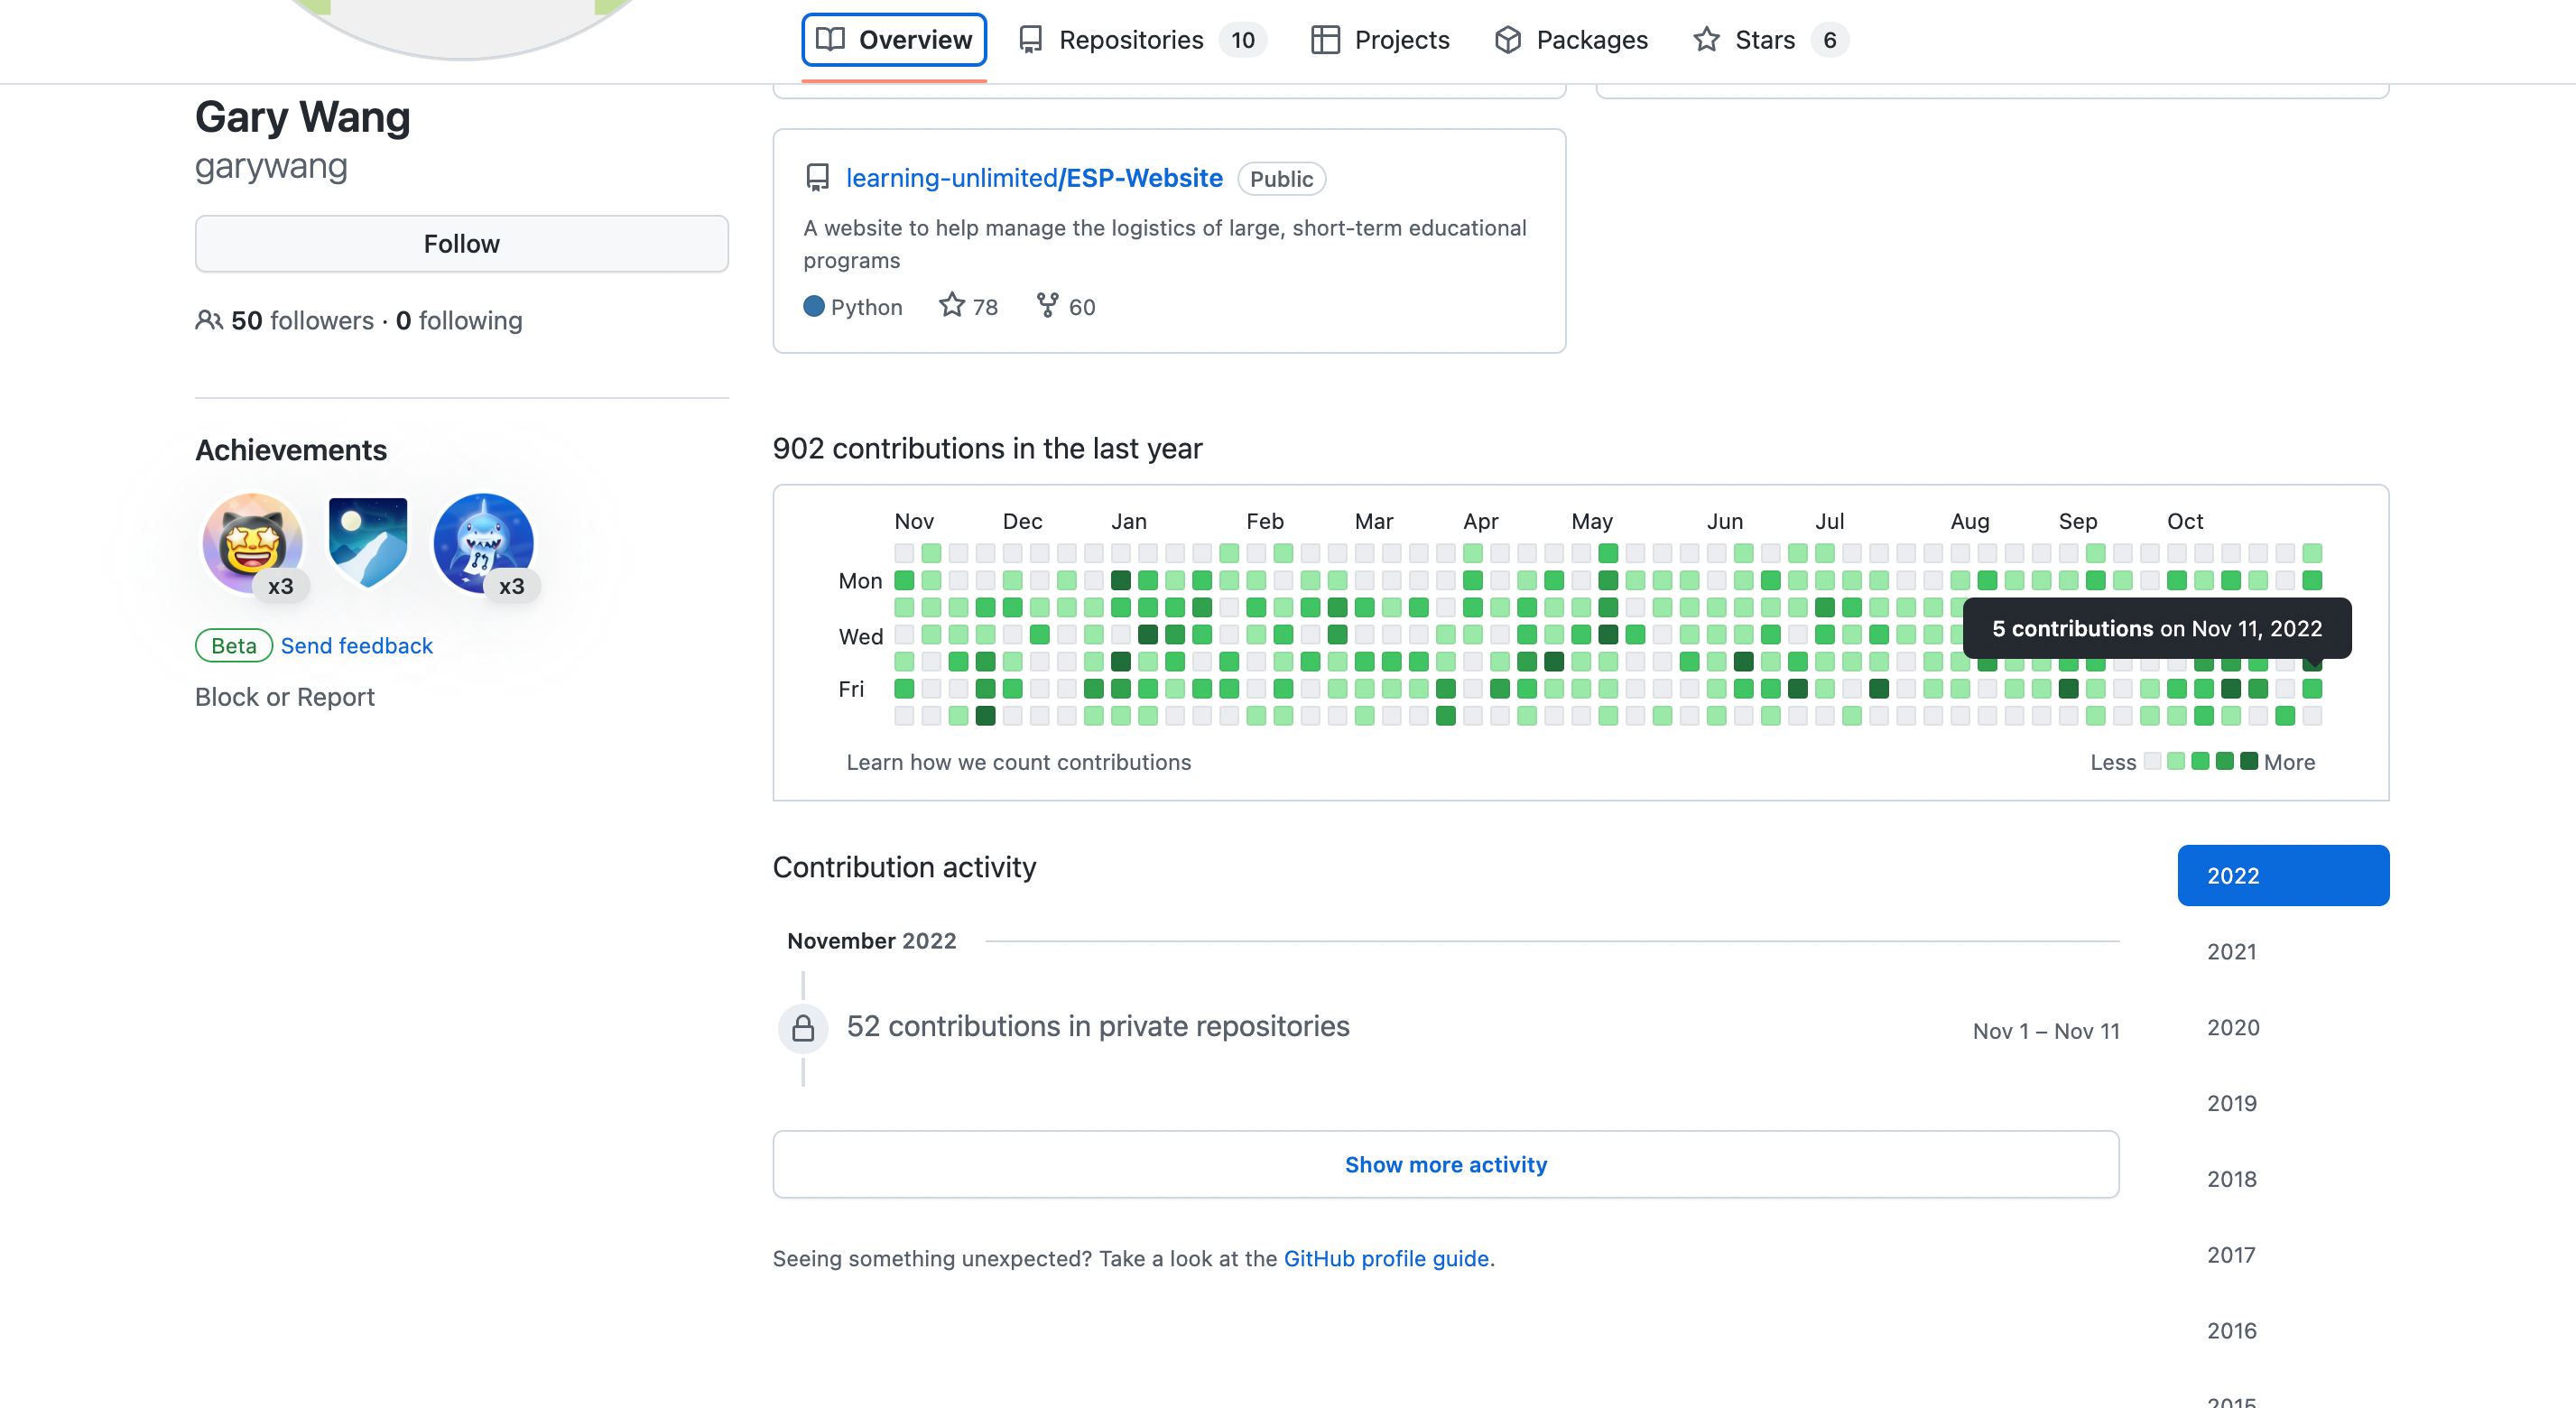Open the Projects tab
This screenshot has height=1408, width=2576.
[x=1380, y=40]
